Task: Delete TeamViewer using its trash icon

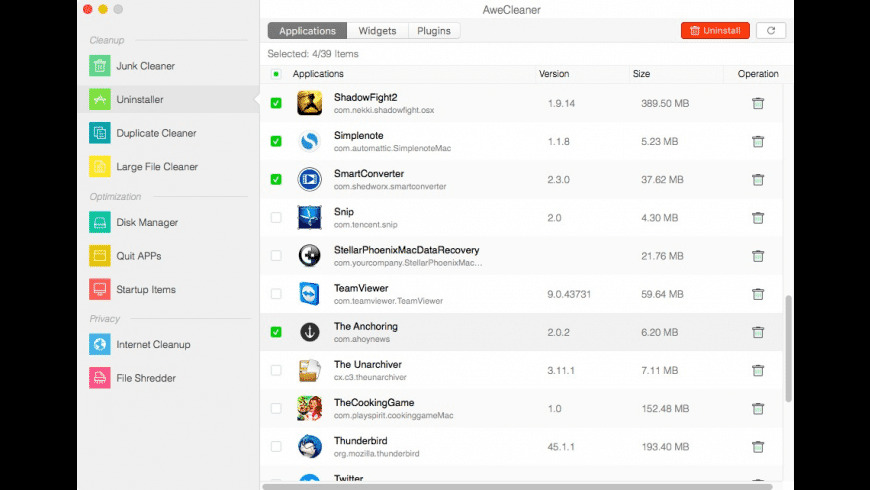Action: (758, 294)
